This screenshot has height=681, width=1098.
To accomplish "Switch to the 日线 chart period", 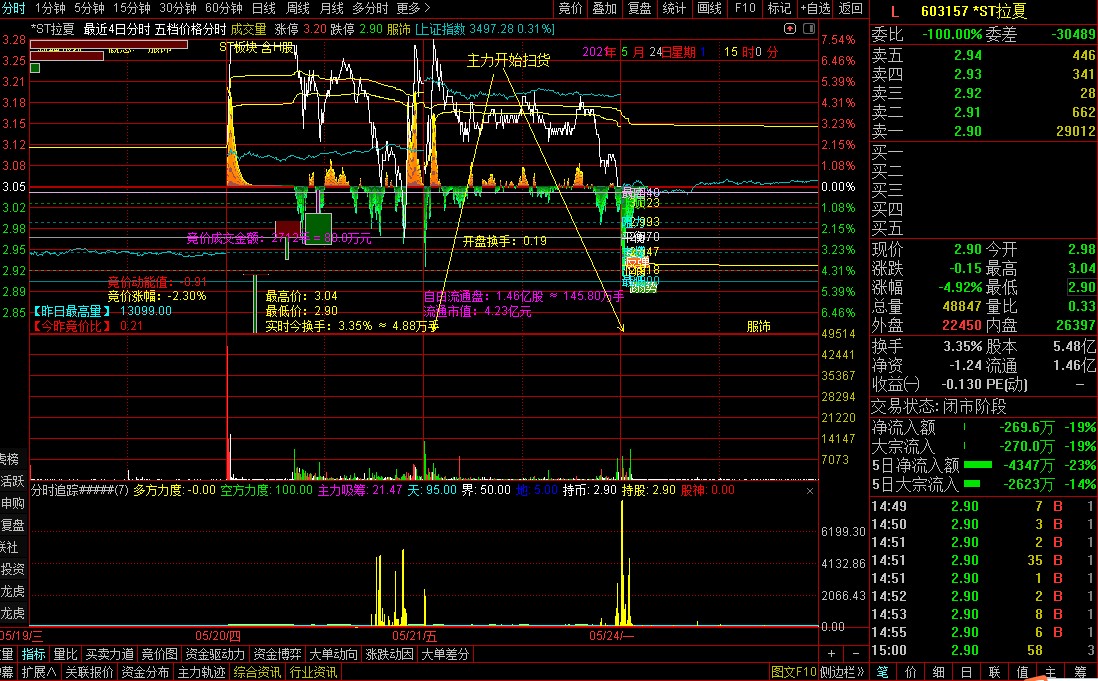I will 264,8.
